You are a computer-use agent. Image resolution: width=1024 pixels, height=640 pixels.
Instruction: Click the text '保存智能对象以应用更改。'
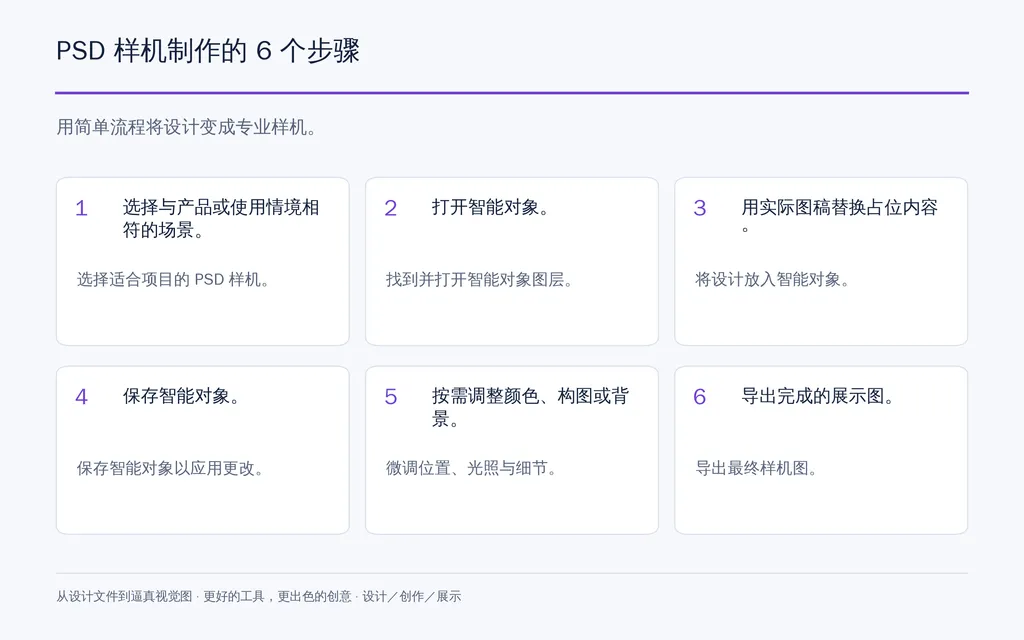(x=169, y=468)
